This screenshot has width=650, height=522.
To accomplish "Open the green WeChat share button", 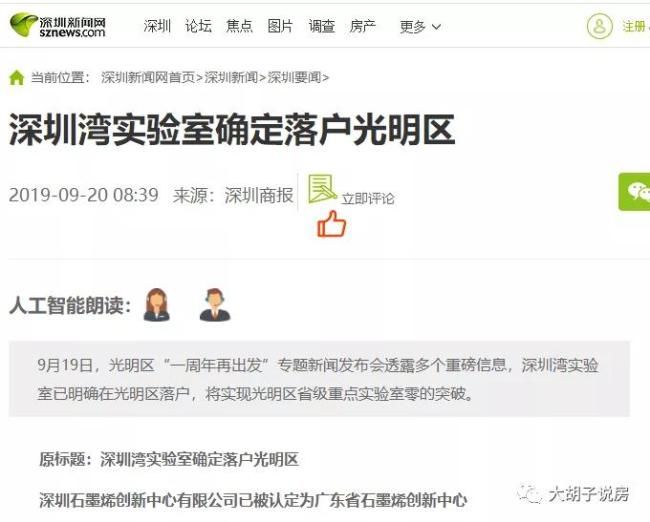I will (x=634, y=192).
